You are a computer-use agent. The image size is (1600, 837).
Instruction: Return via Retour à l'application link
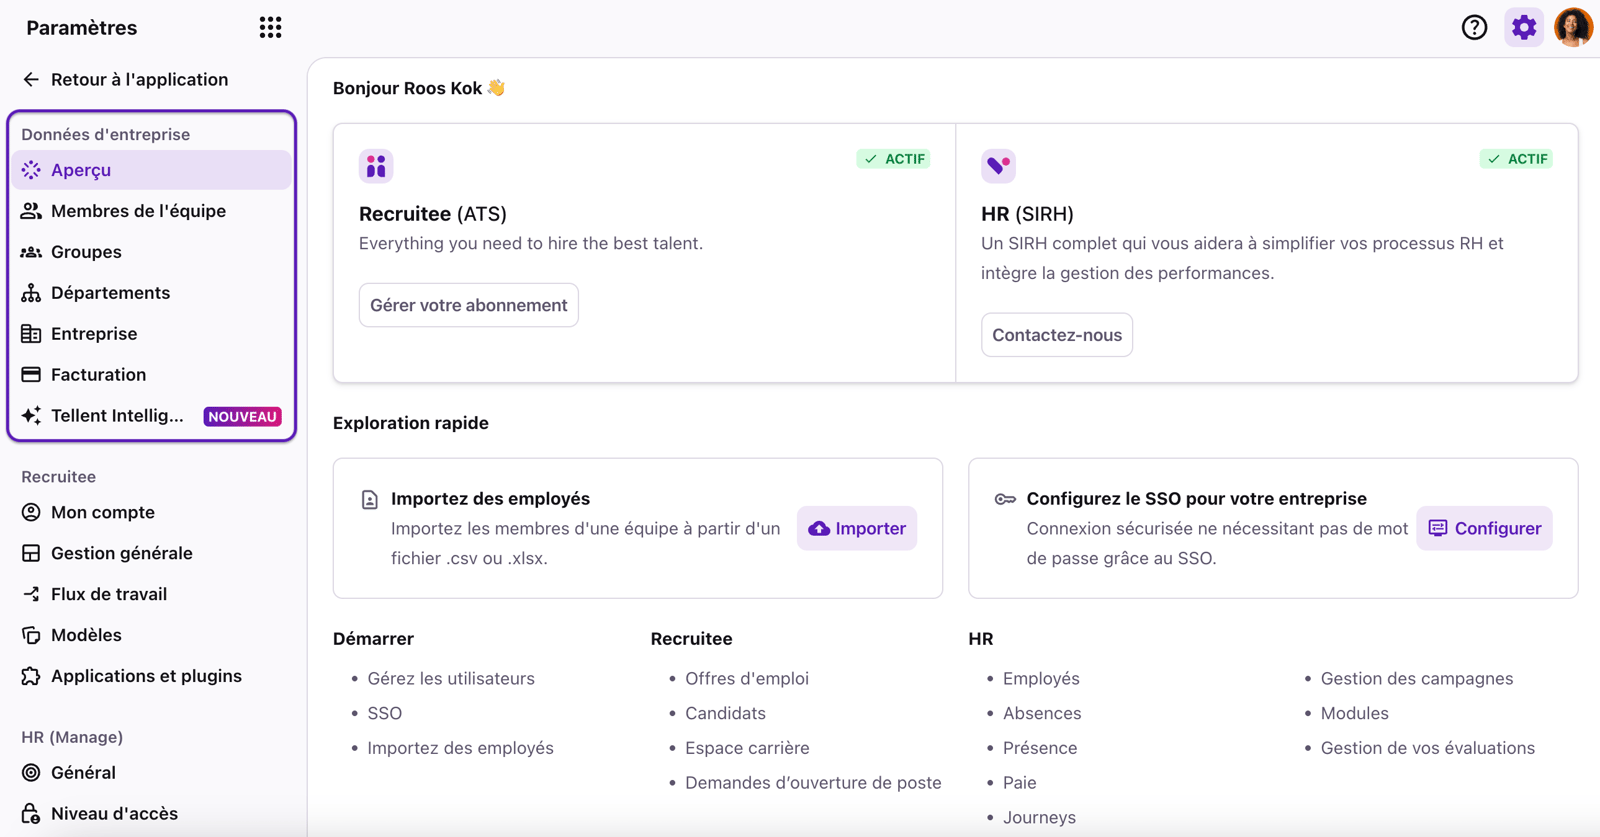[139, 79]
